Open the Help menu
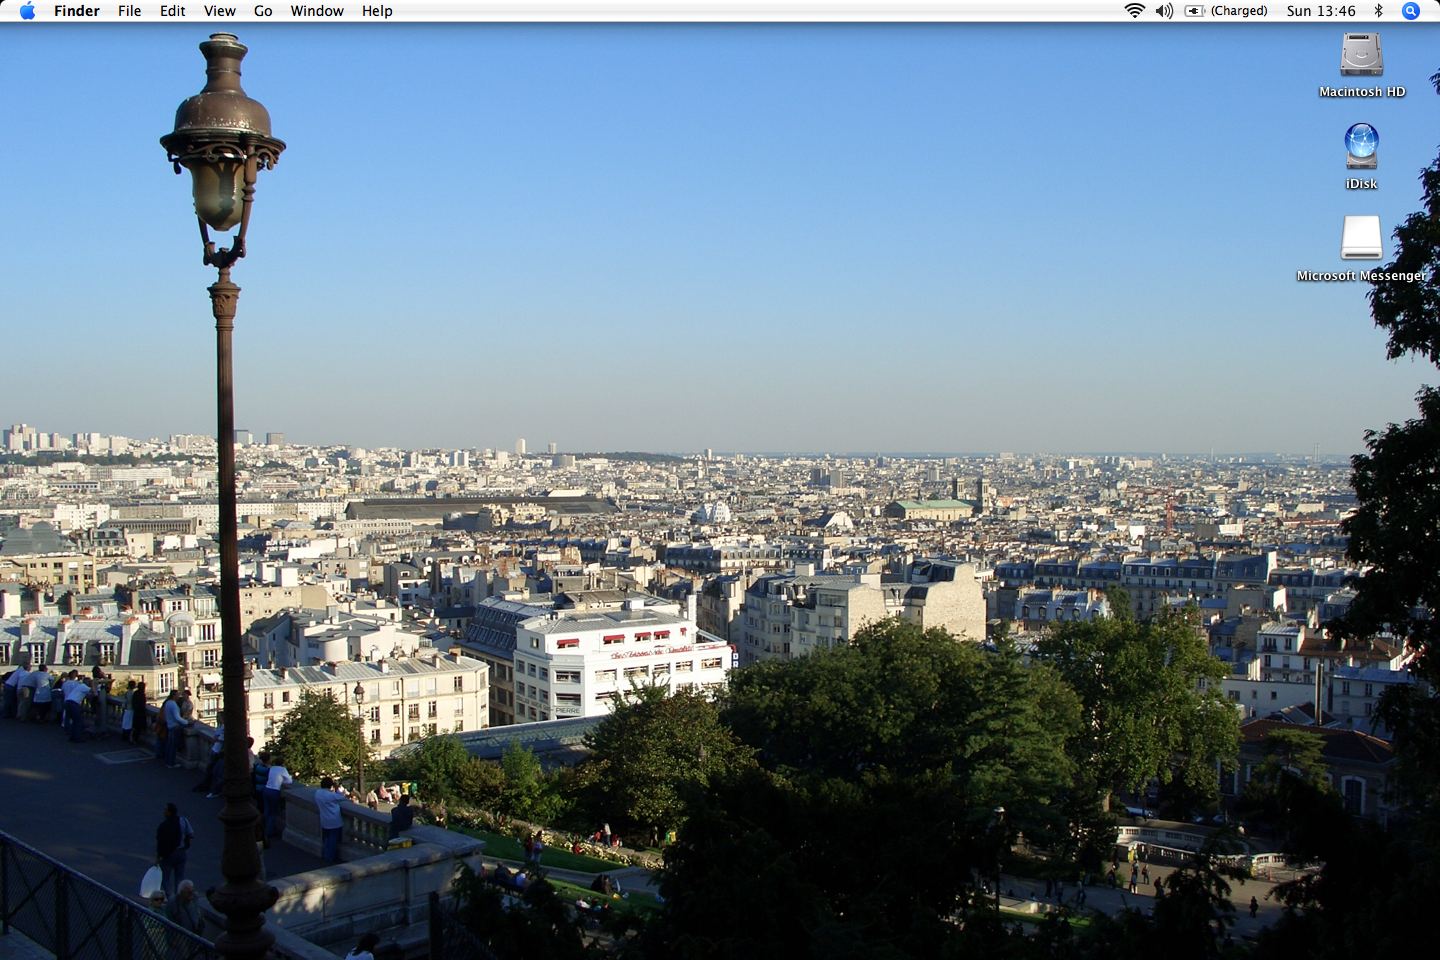The height and width of the screenshot is (960, 1440). click(x=377, y=11)
